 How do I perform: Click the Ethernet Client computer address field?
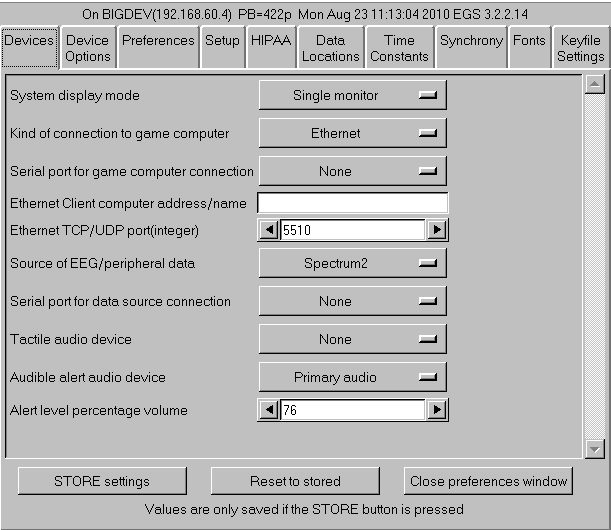click(352, 203)
